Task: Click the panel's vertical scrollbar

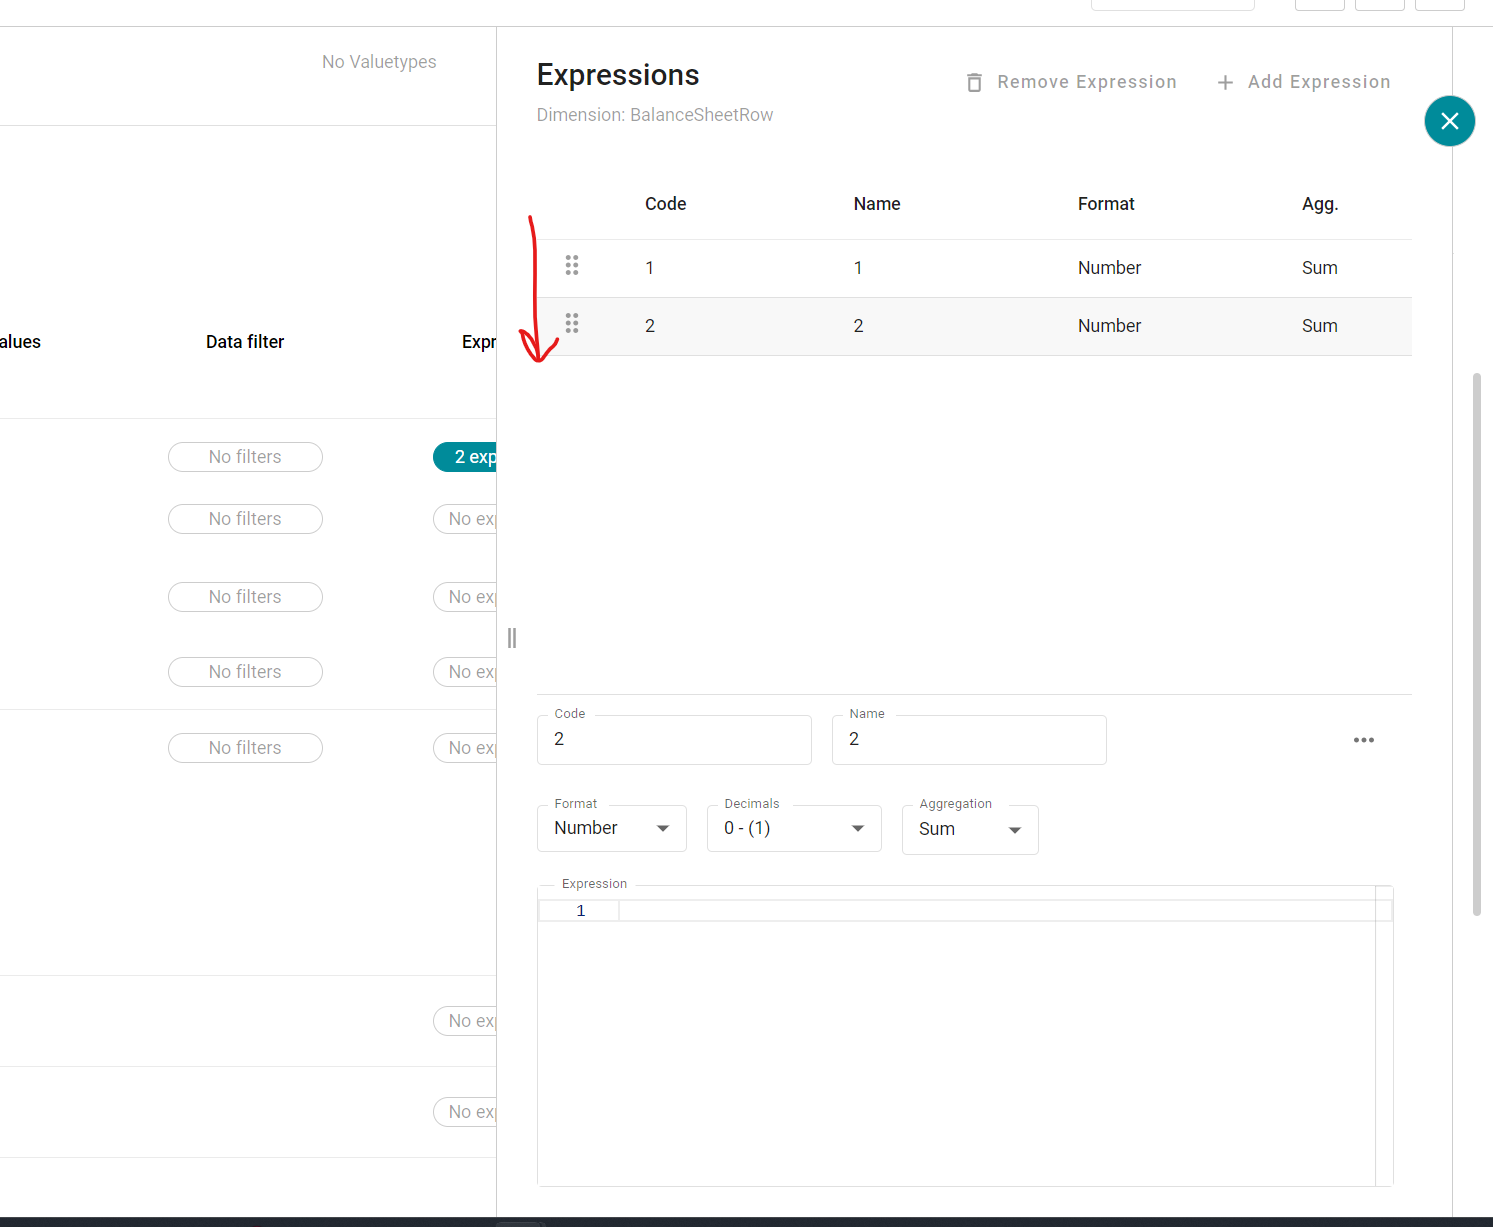Action: click(x=1476, y=644)
